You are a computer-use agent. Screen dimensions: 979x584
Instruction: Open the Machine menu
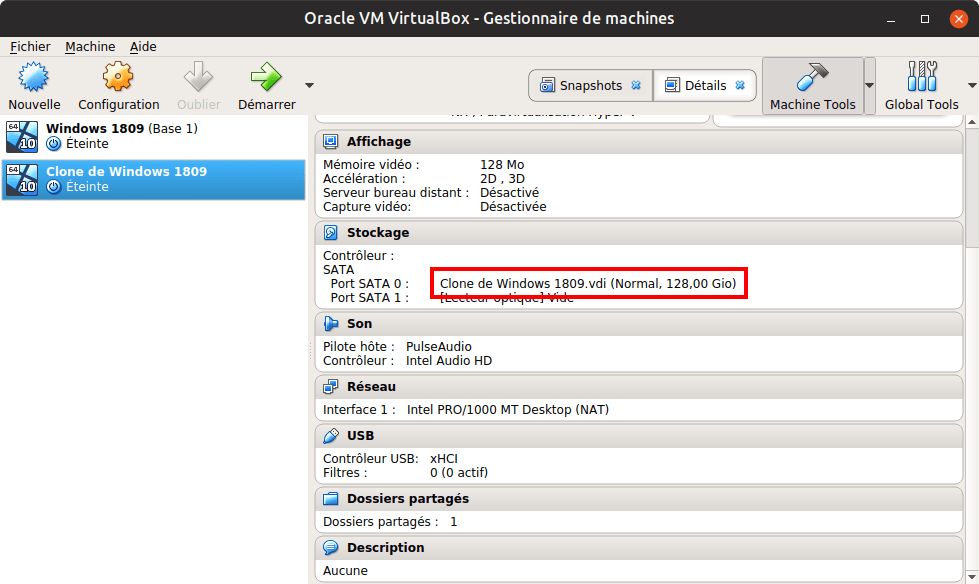tap(90, 47)
